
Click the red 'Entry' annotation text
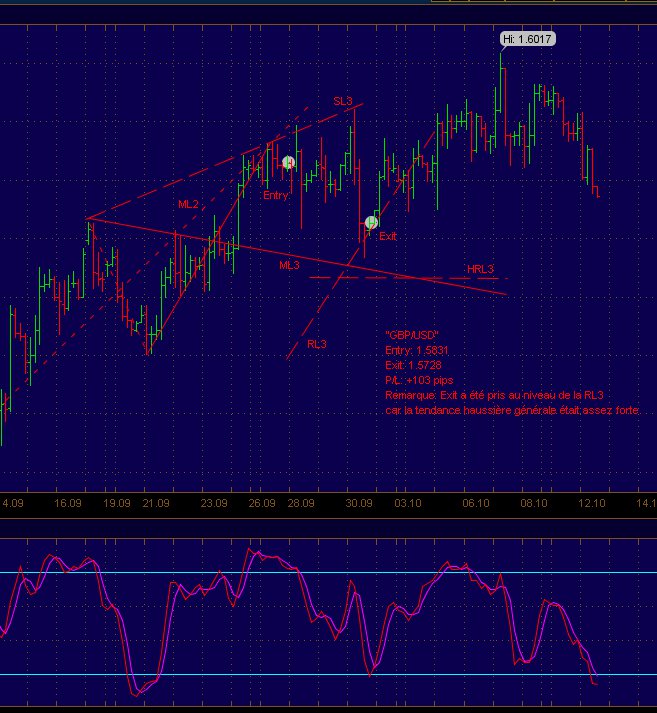point(276,196)
